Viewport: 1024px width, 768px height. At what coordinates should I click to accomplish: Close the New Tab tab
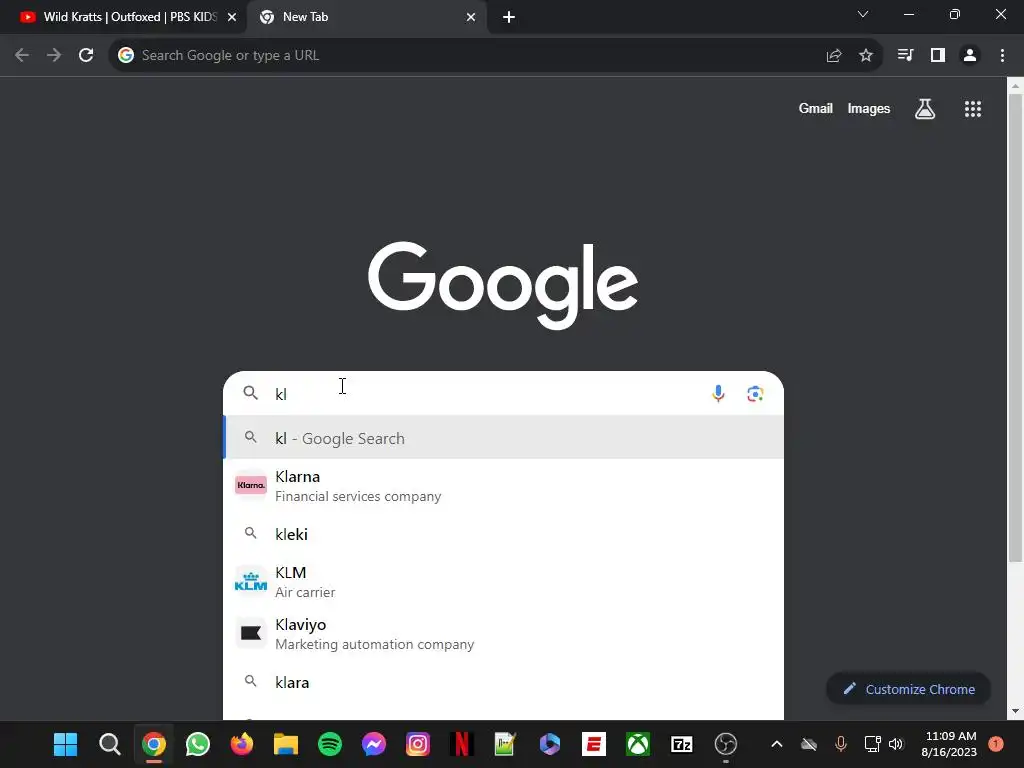click(x=471, y=17)
